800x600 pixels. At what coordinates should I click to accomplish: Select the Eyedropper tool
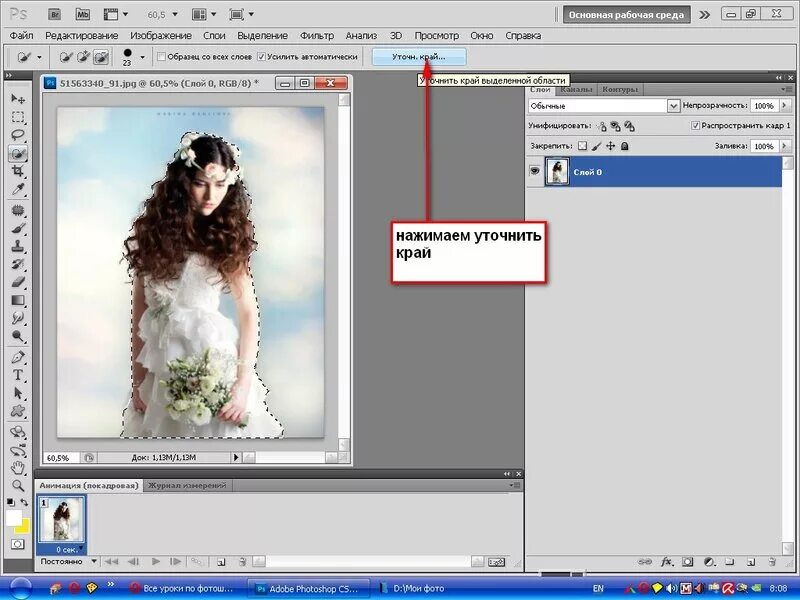18,190
